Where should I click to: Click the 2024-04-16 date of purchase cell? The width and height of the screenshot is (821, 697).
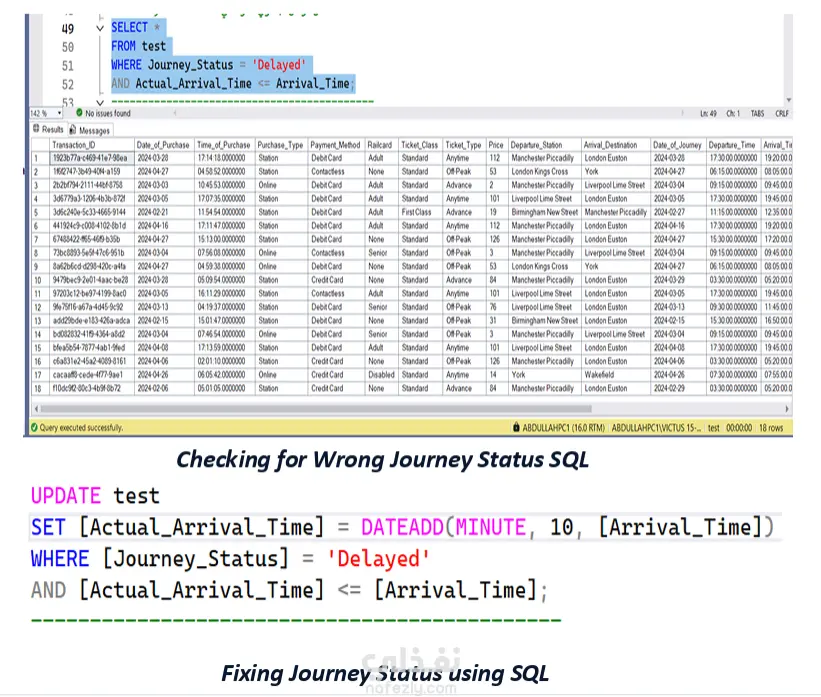tap(164, 226)
